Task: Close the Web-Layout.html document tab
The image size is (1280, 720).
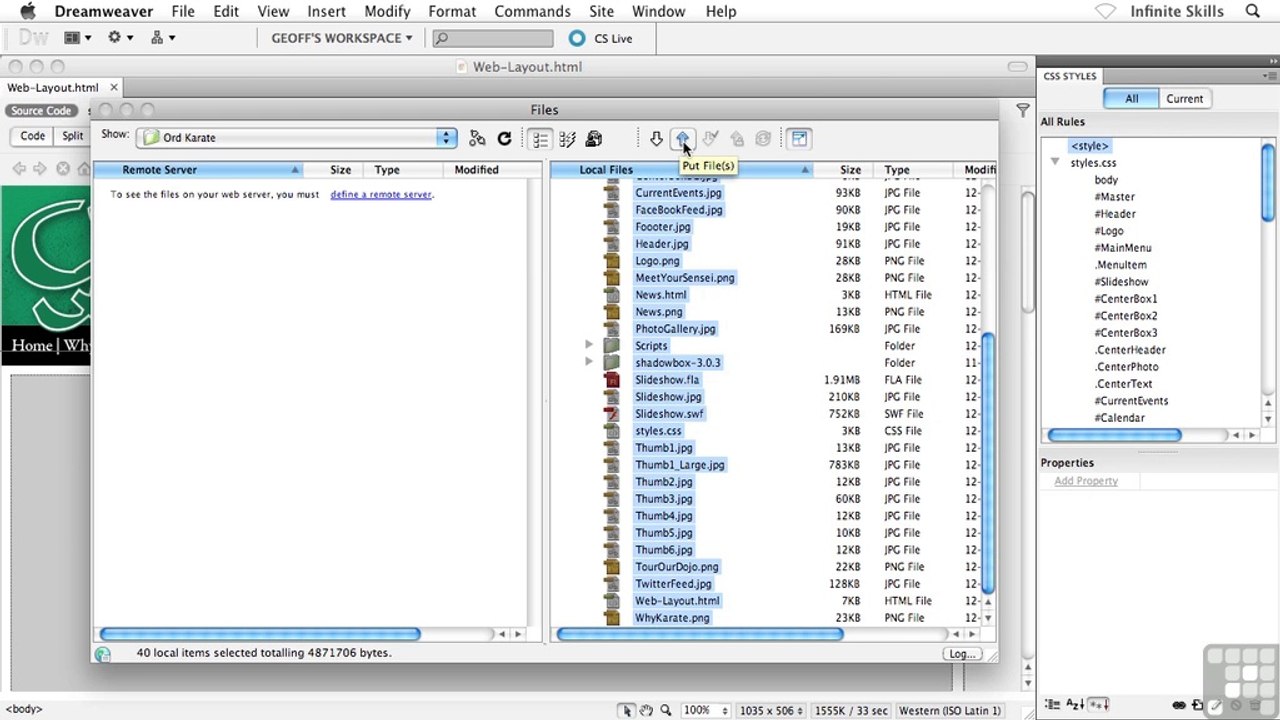Action: [x=113, y=88]
